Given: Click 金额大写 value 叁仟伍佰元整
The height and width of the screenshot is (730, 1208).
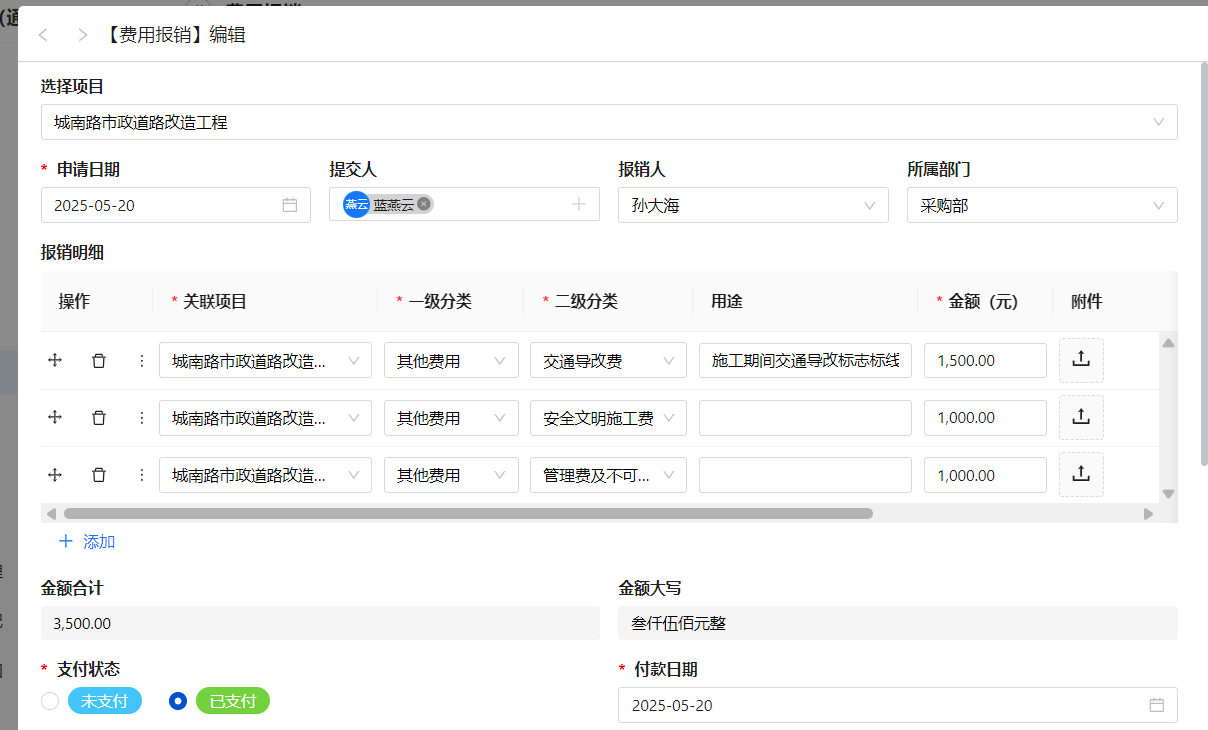Looking at the screenshot, I should point(898,623).
